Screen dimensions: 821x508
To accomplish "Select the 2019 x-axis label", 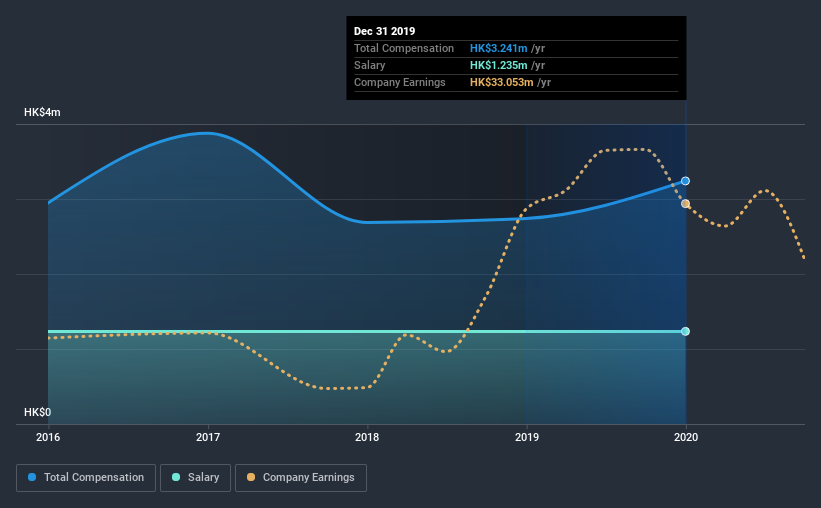I will [527, 437].
